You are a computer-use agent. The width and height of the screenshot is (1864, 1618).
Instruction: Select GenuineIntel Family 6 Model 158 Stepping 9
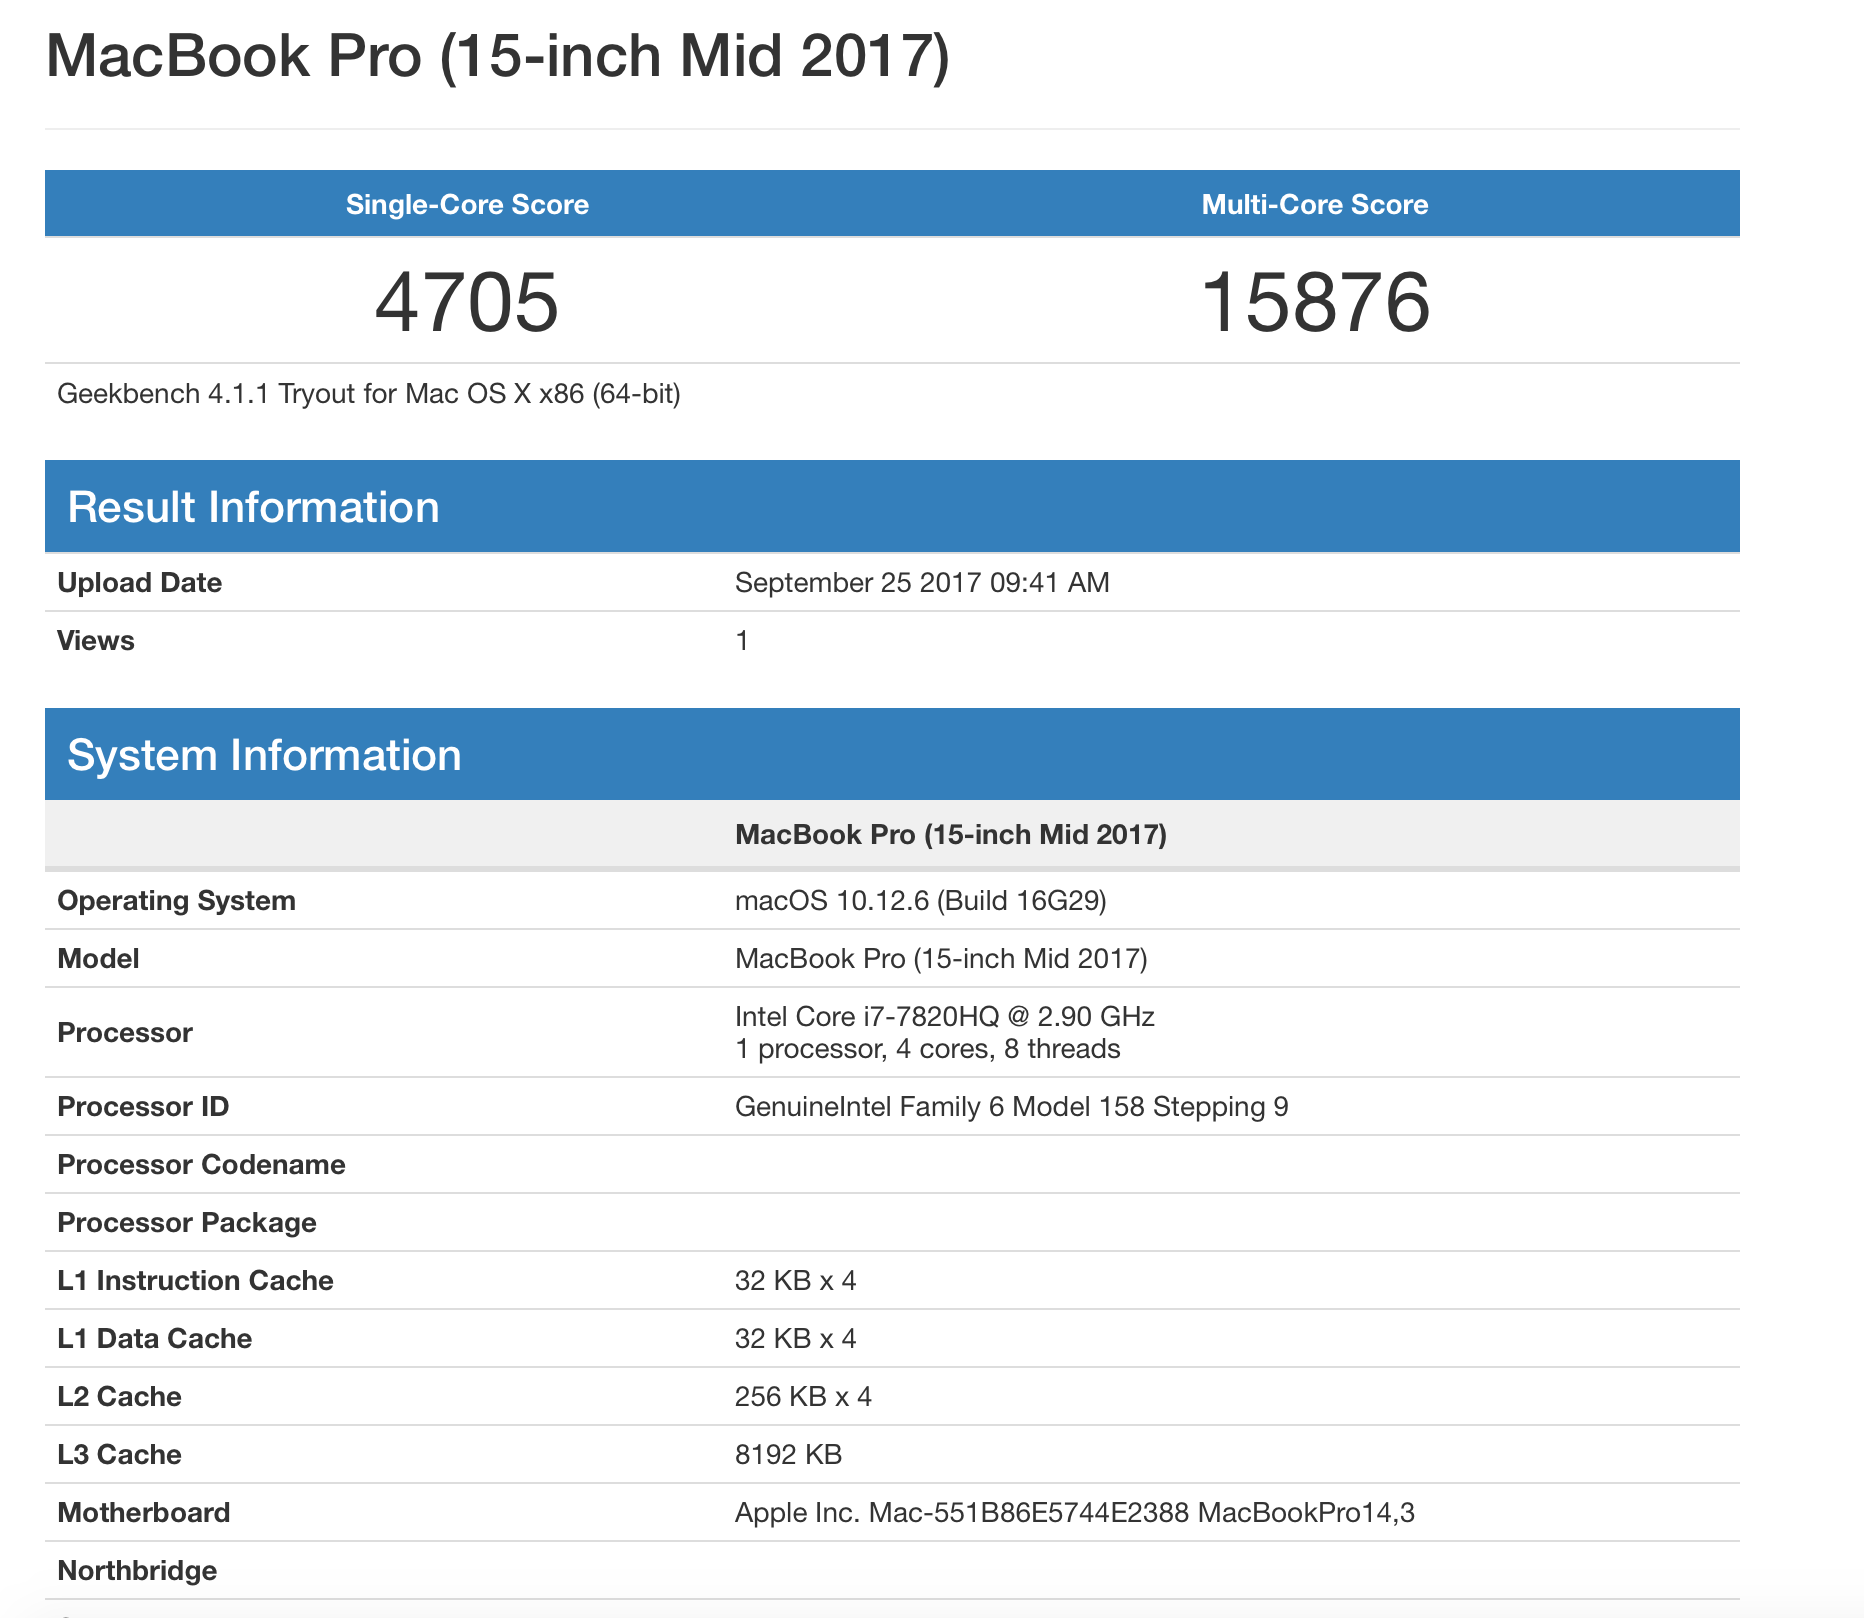click(x=1012, y=1106)
